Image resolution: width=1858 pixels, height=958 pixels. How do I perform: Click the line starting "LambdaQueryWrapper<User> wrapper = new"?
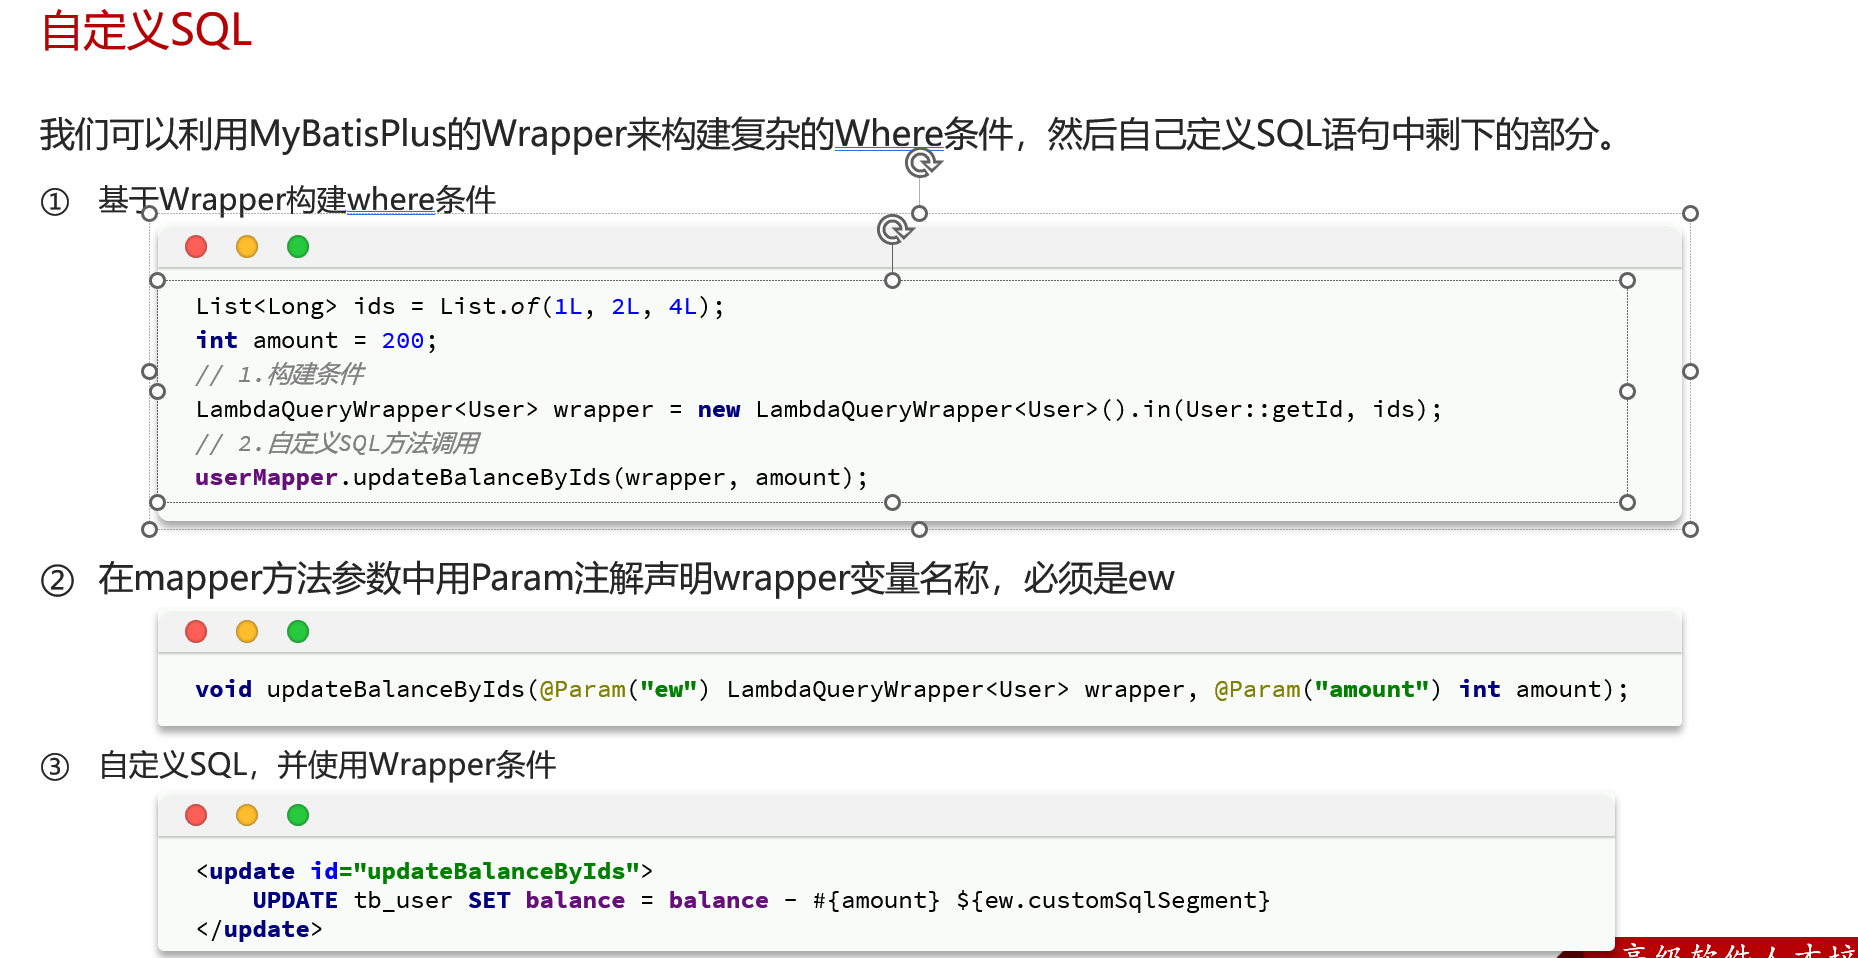click(819, 409)
